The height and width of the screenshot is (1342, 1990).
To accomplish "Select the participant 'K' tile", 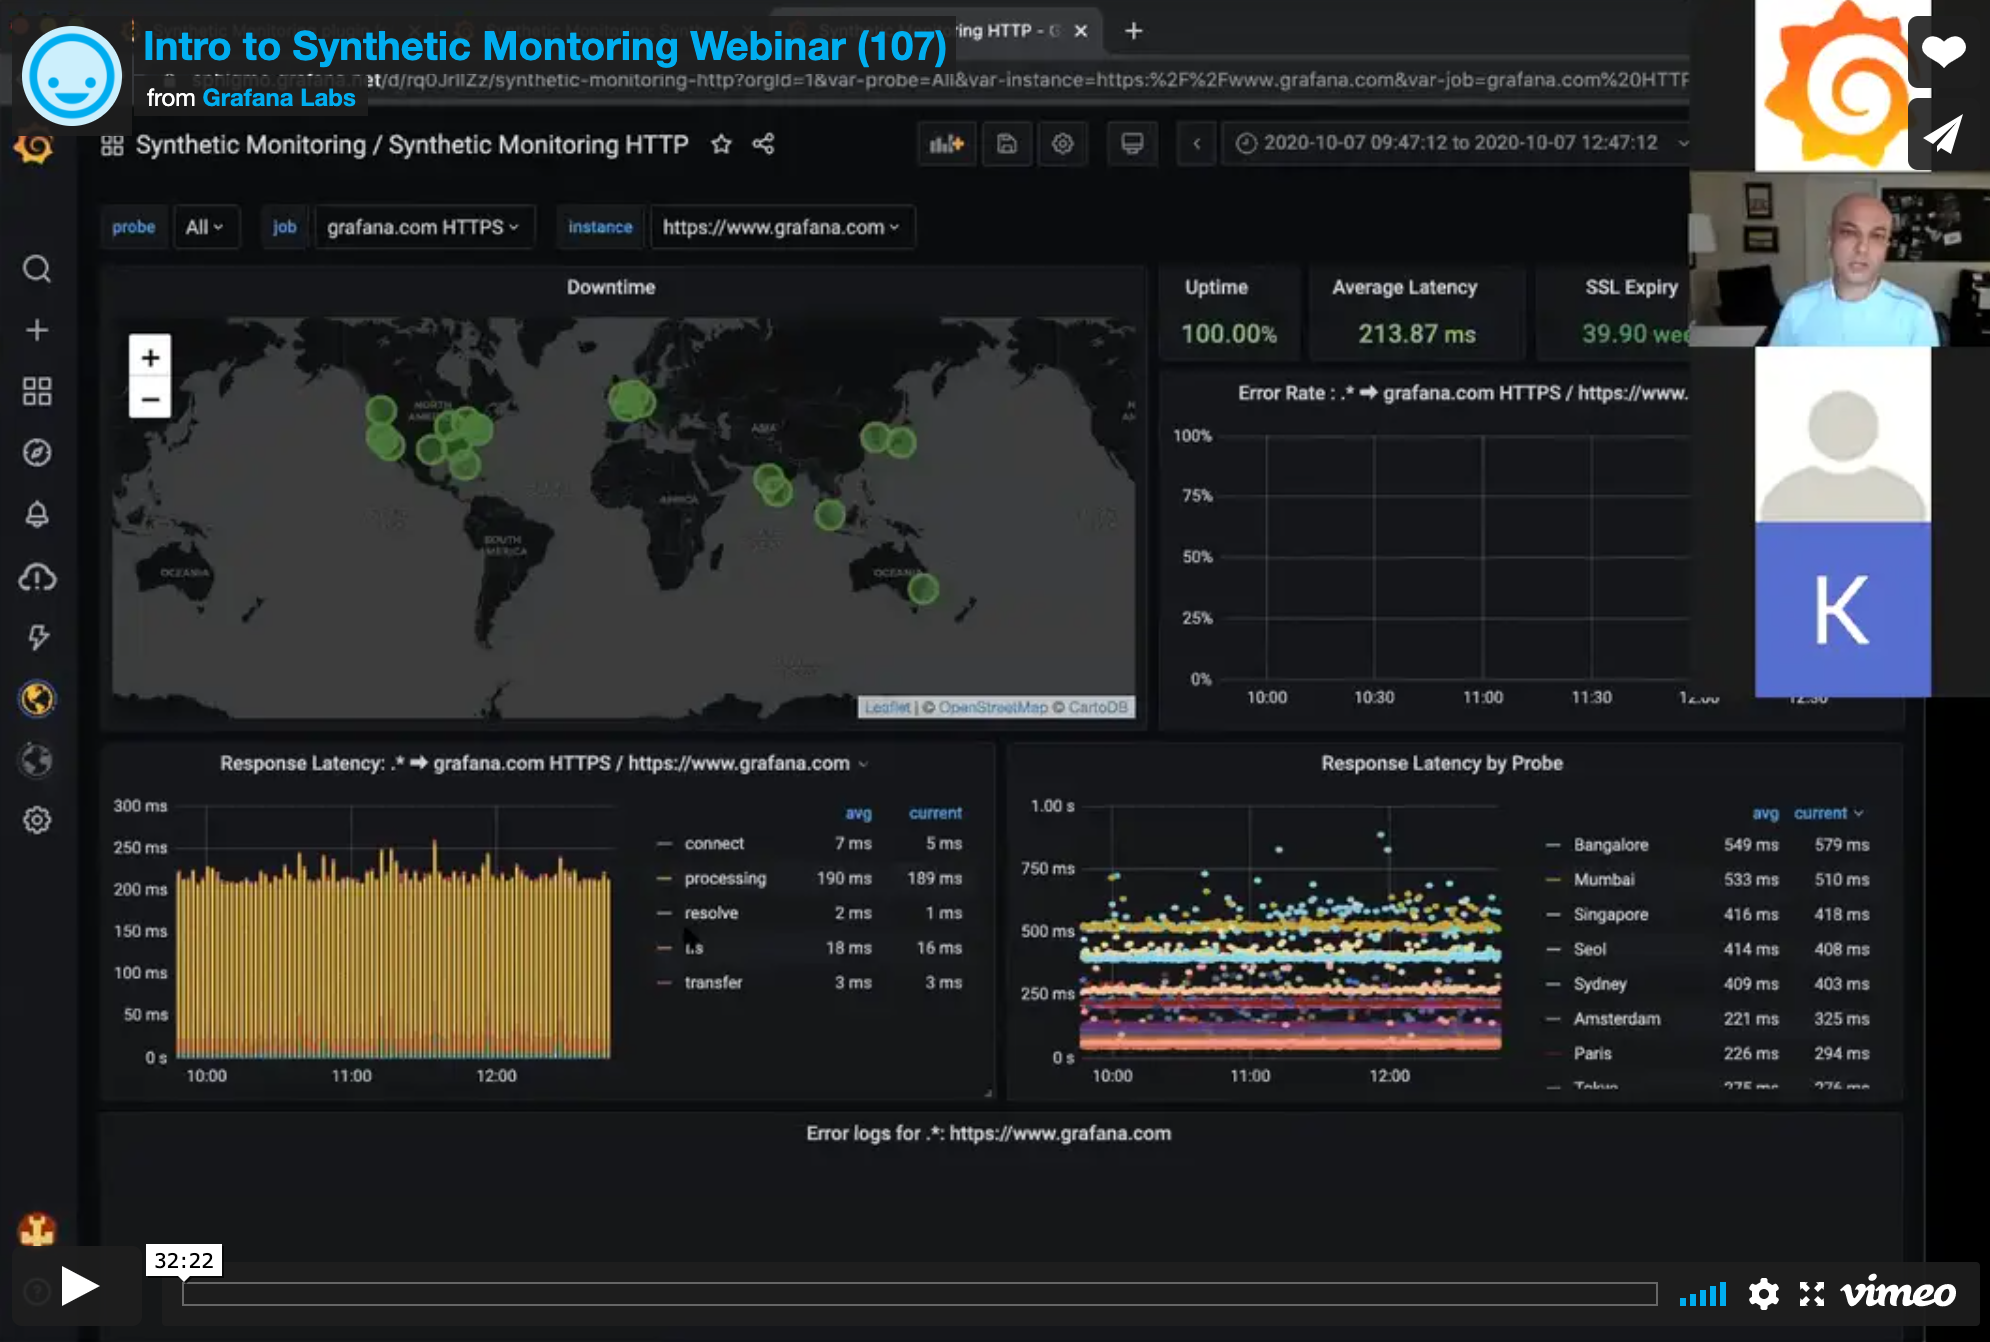I will click(x=1843, y=610).
